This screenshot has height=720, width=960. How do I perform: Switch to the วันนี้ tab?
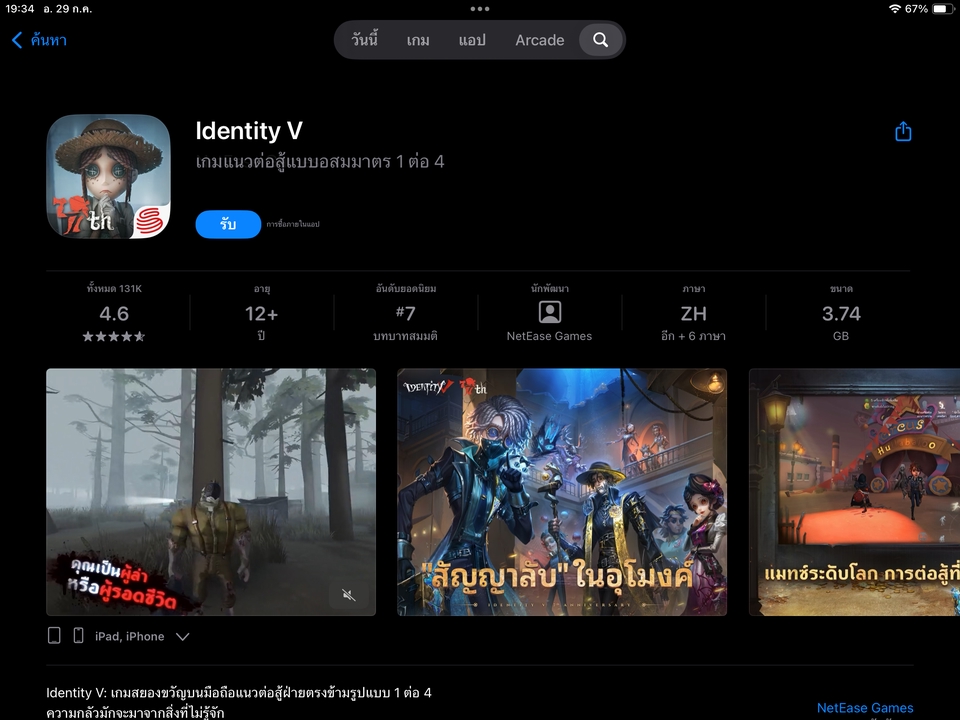coord(365,40)
